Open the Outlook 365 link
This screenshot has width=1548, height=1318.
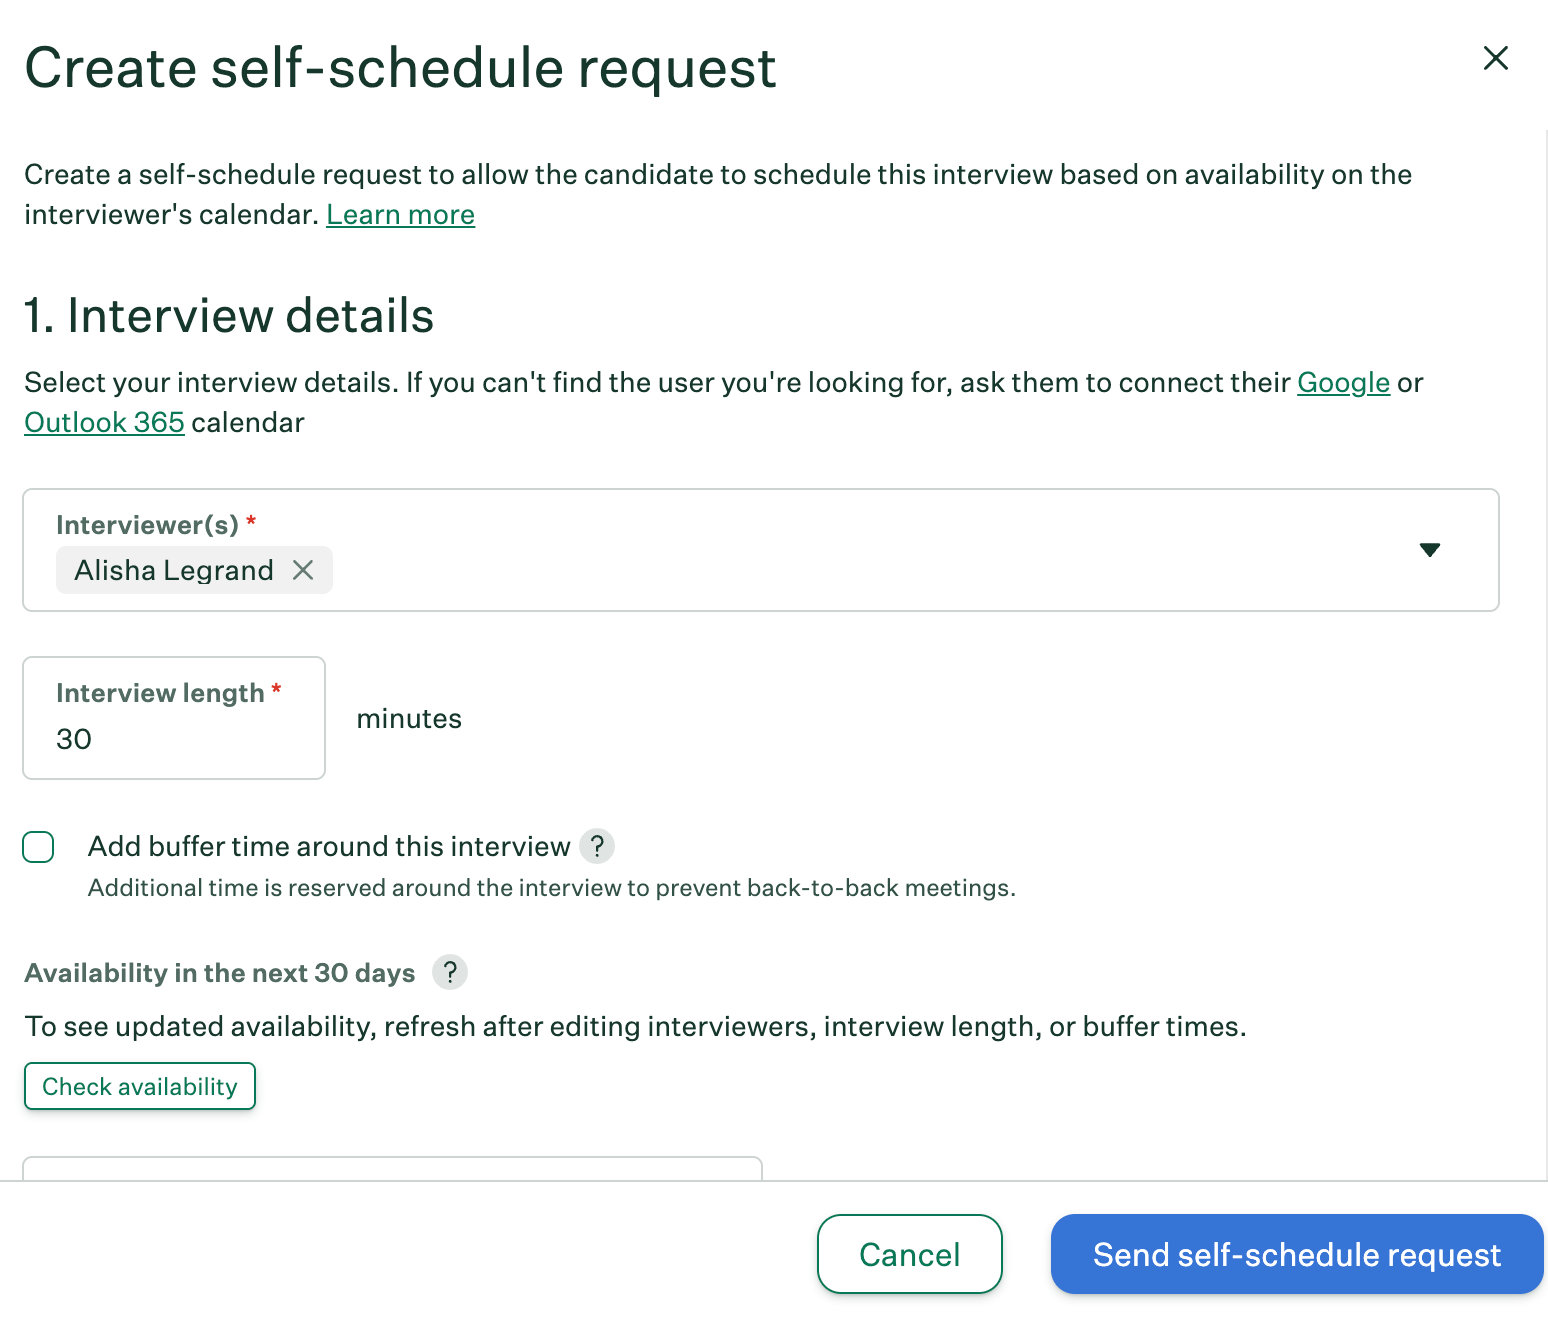[x=104, y=422]
